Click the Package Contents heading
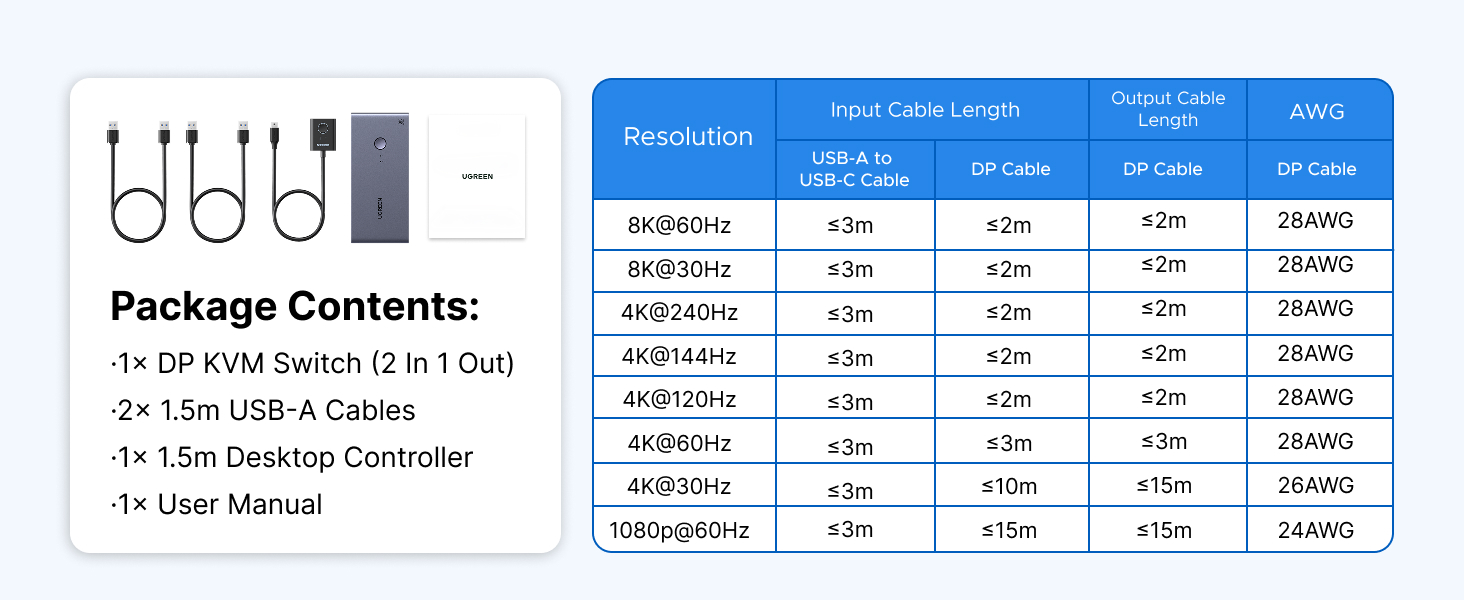Screen dimensions: 1464x600 coord(295,307)
